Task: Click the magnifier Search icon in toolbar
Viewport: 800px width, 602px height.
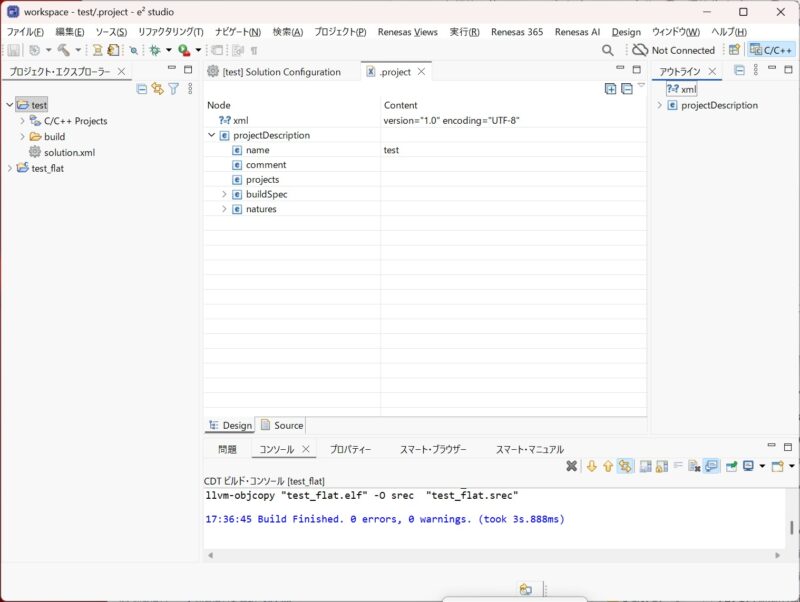Action: [608, 50]
